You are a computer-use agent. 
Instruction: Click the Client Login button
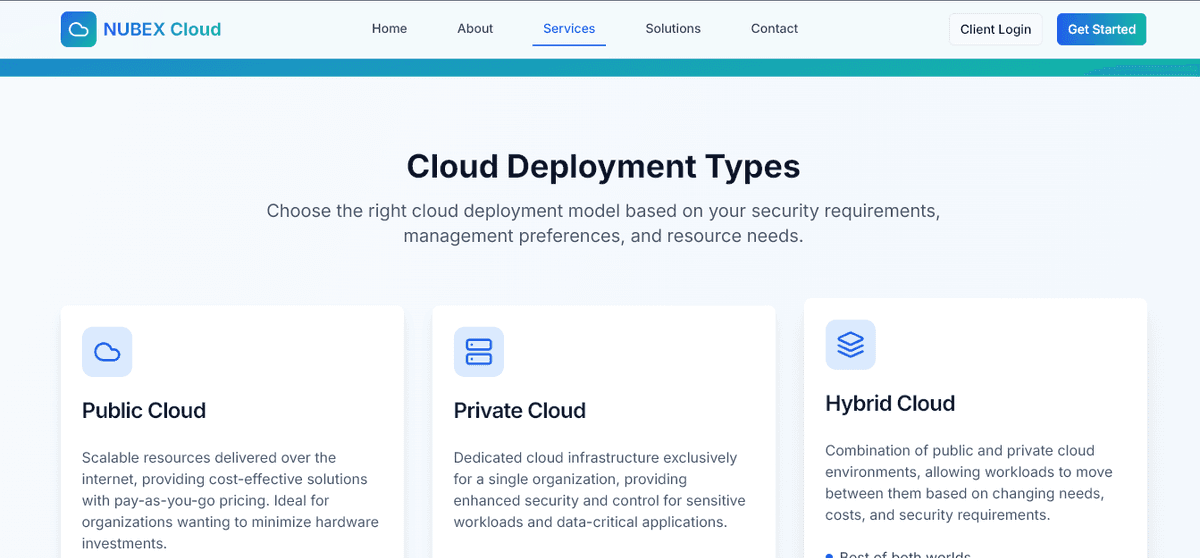pos(995,29)
